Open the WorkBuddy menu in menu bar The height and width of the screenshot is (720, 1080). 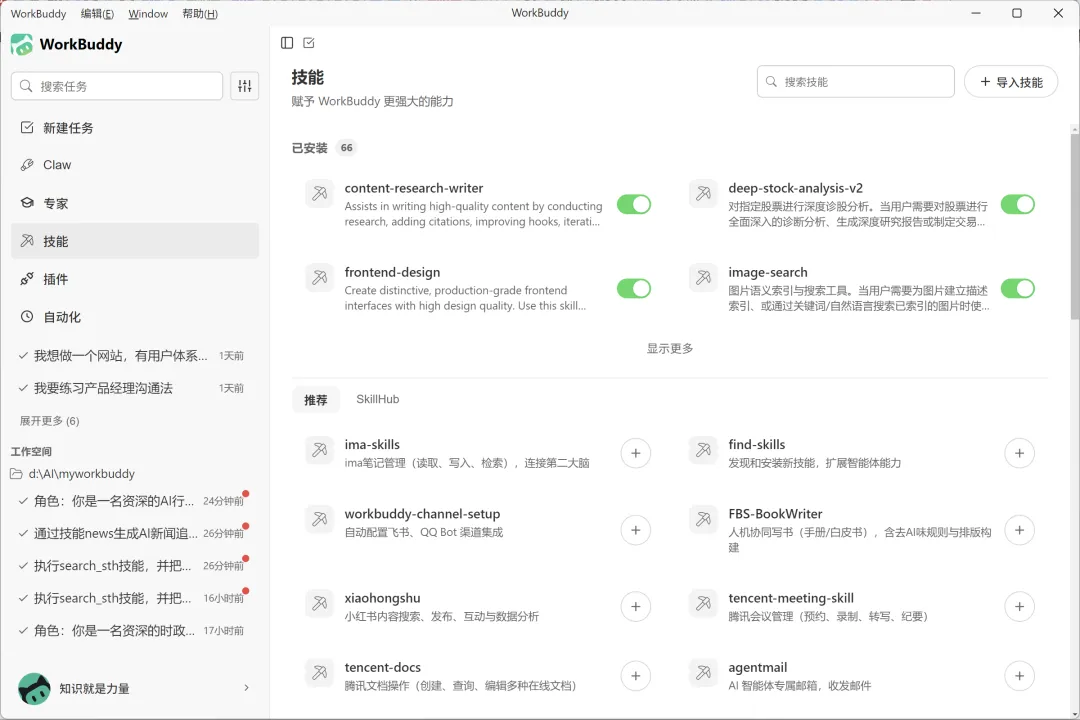click(x=39, y=14)
